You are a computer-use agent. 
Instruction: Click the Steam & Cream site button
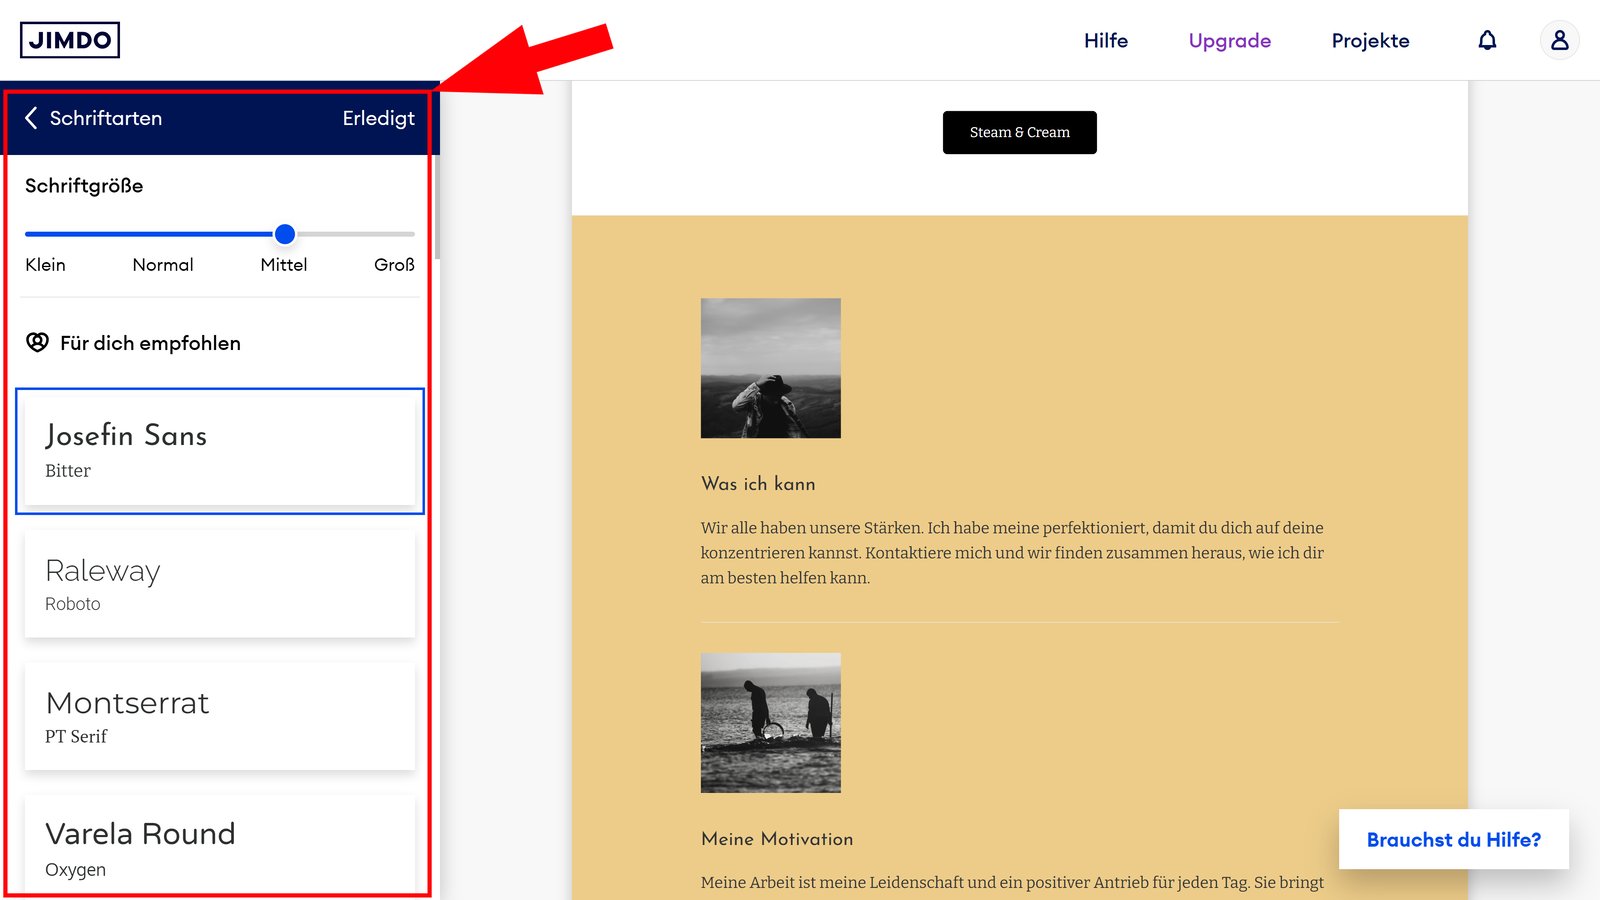[x=1018, y=131]
